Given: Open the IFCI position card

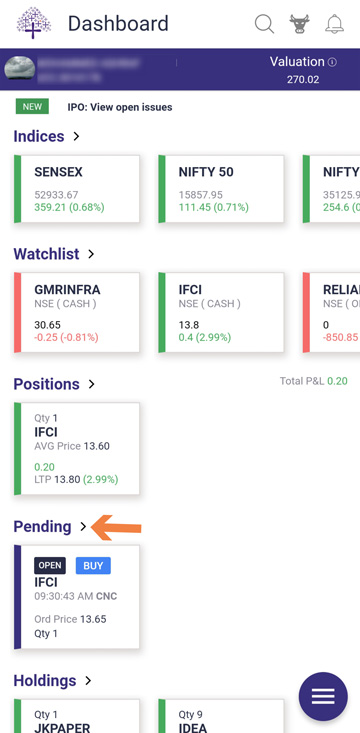Looking at the screenshot, I should pos(77,449).
